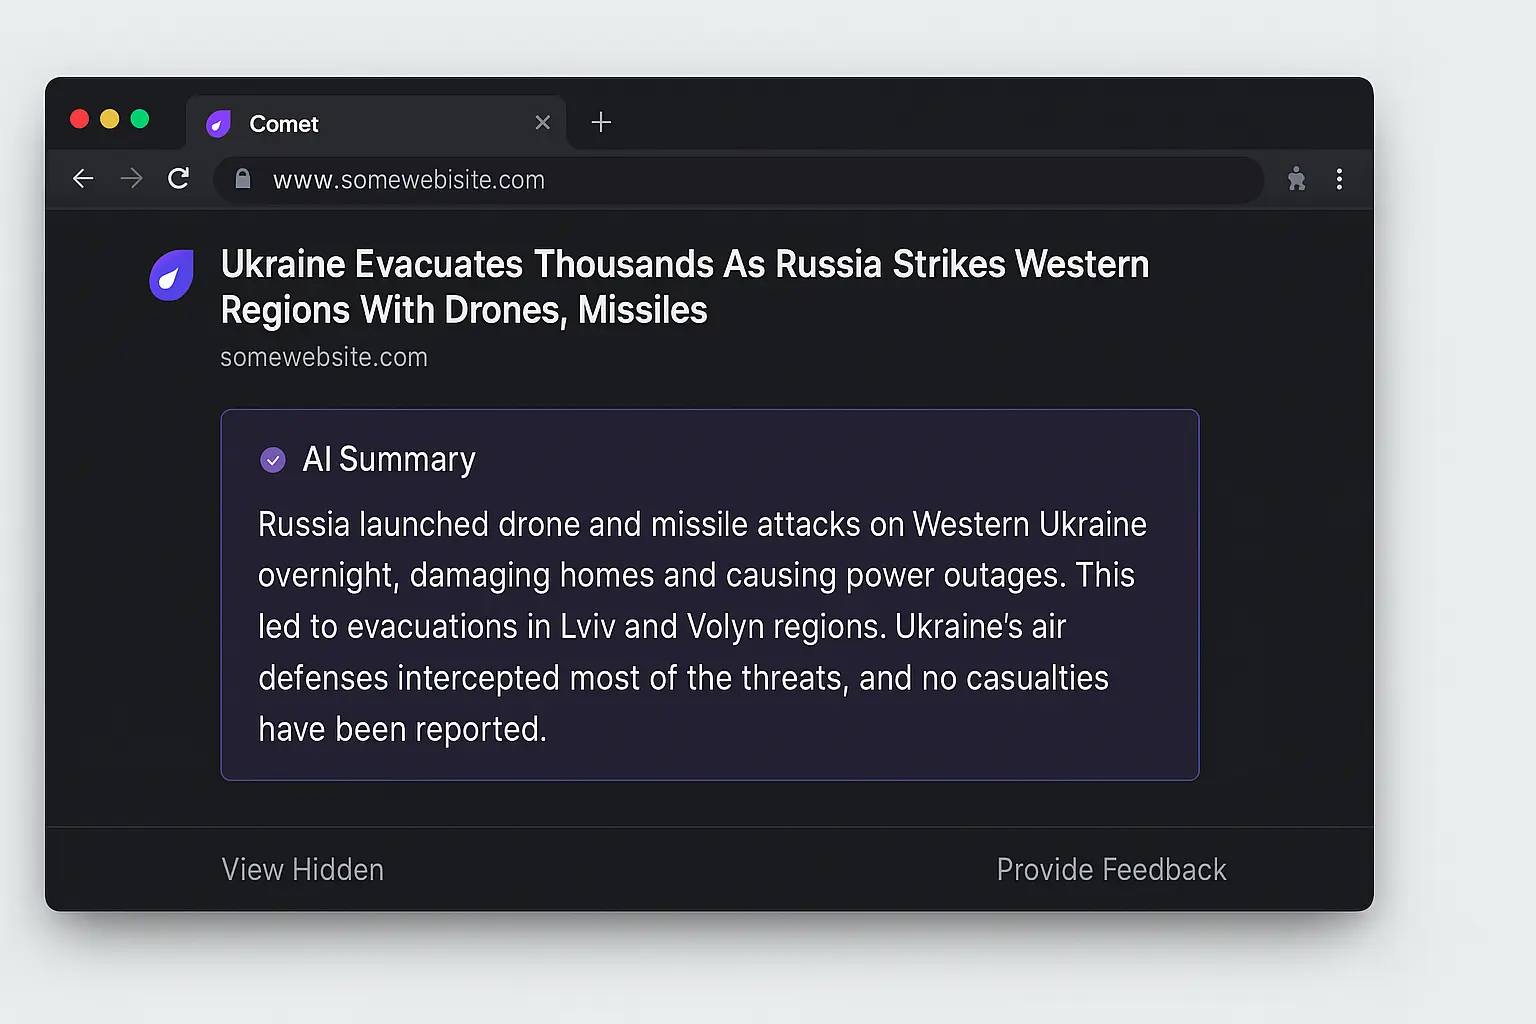Click the Comet favicon on the browser tab
This screenshot has width=1536, height=1024.
click(219, 123)
